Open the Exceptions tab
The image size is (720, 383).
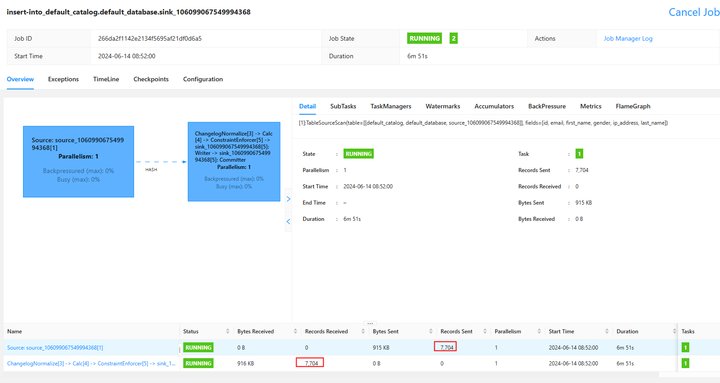click(63, 79)
